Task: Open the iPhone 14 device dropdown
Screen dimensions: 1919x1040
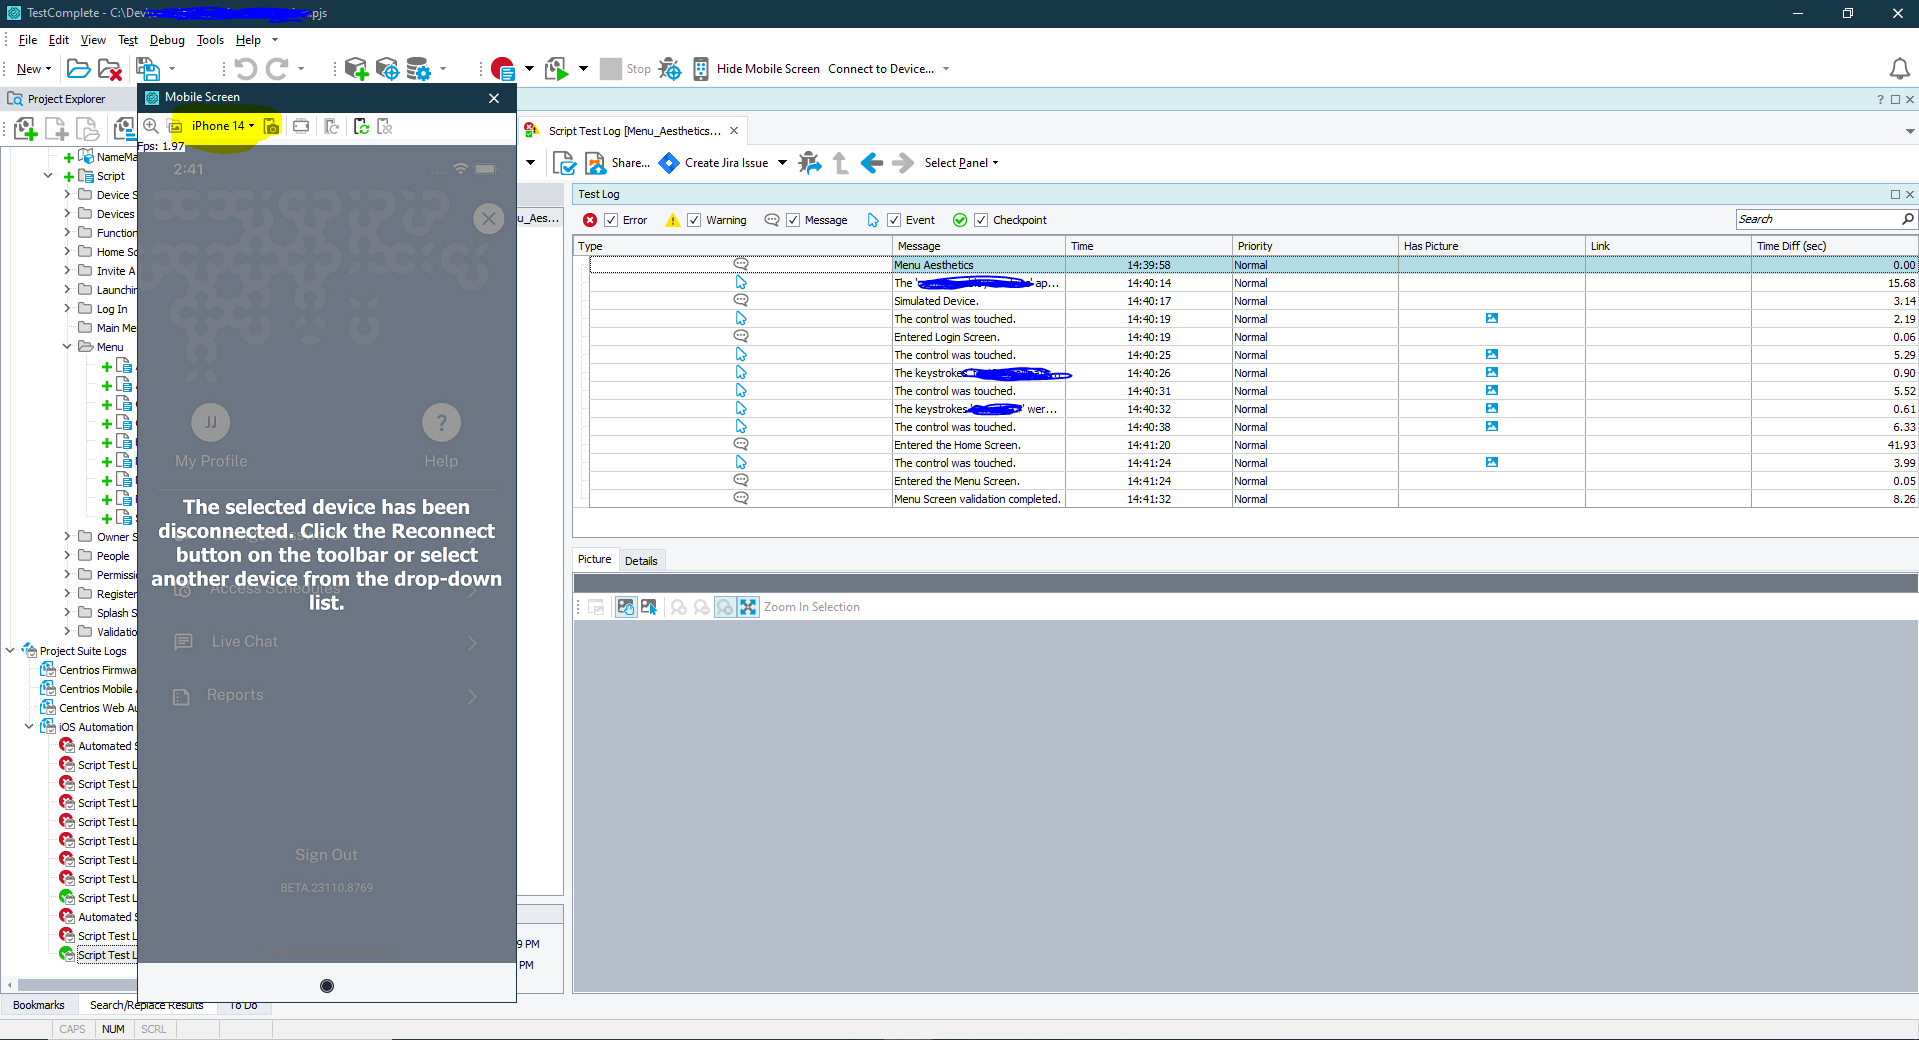Action: tap(222, 126)
